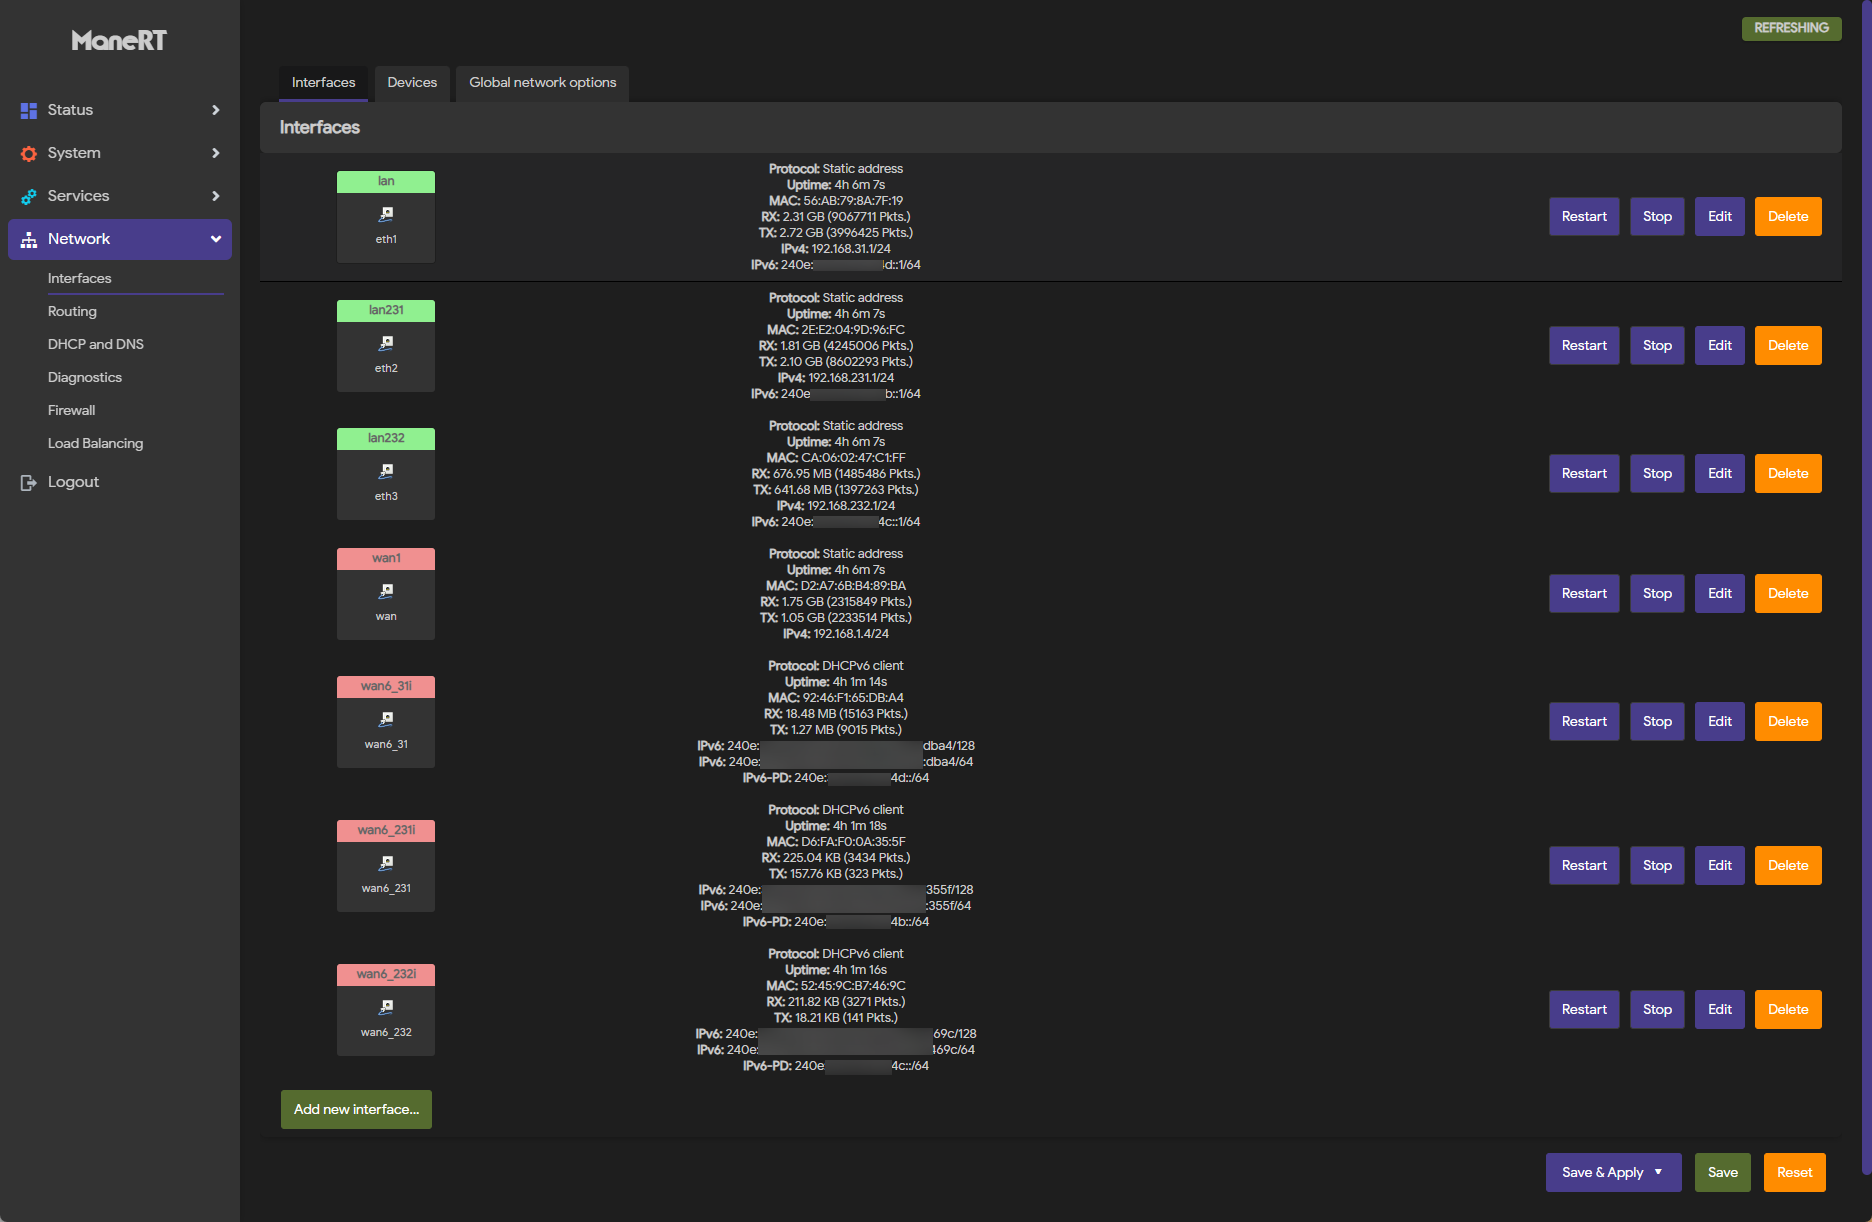
Task: Go to the Firewall page
Action: pos(72,410)
